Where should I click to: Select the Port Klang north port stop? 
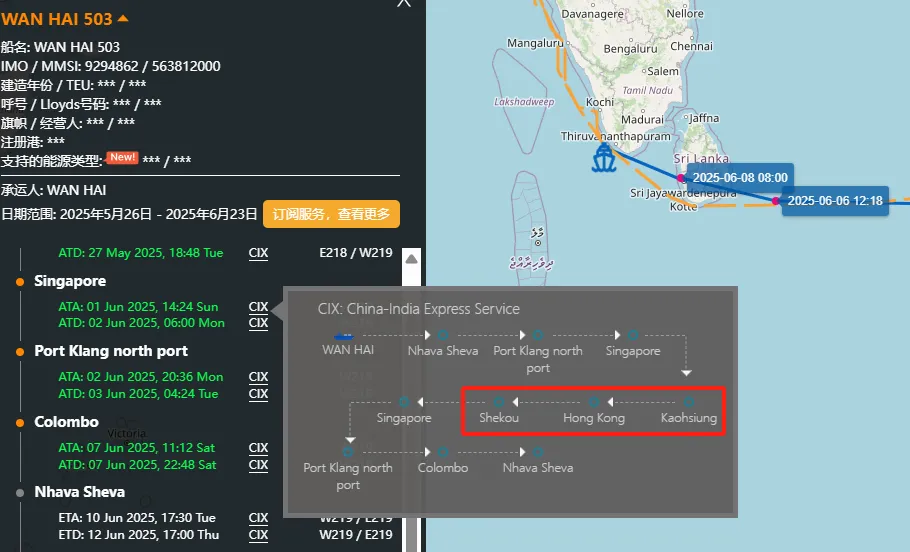click(111, 351)
